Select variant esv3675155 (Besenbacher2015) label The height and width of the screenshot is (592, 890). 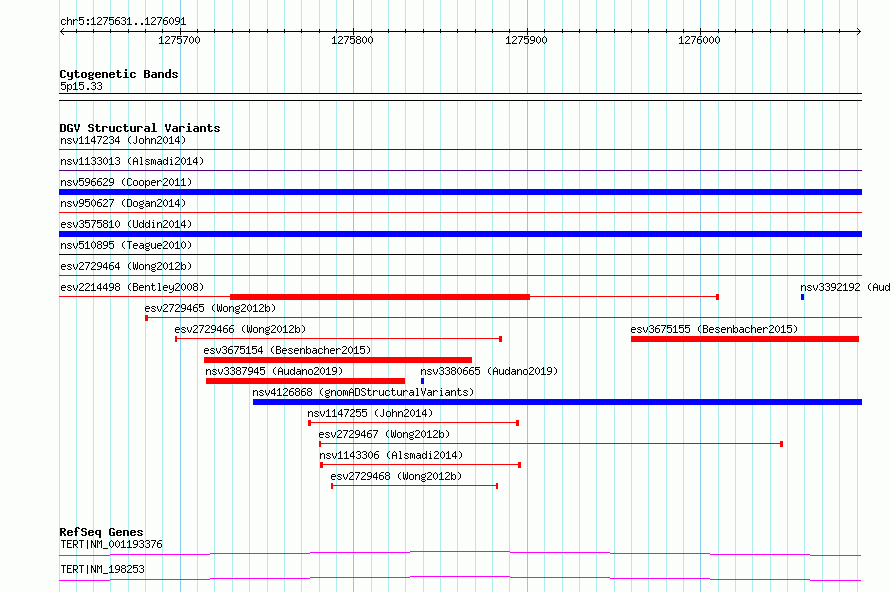click(x=714, y=329)
